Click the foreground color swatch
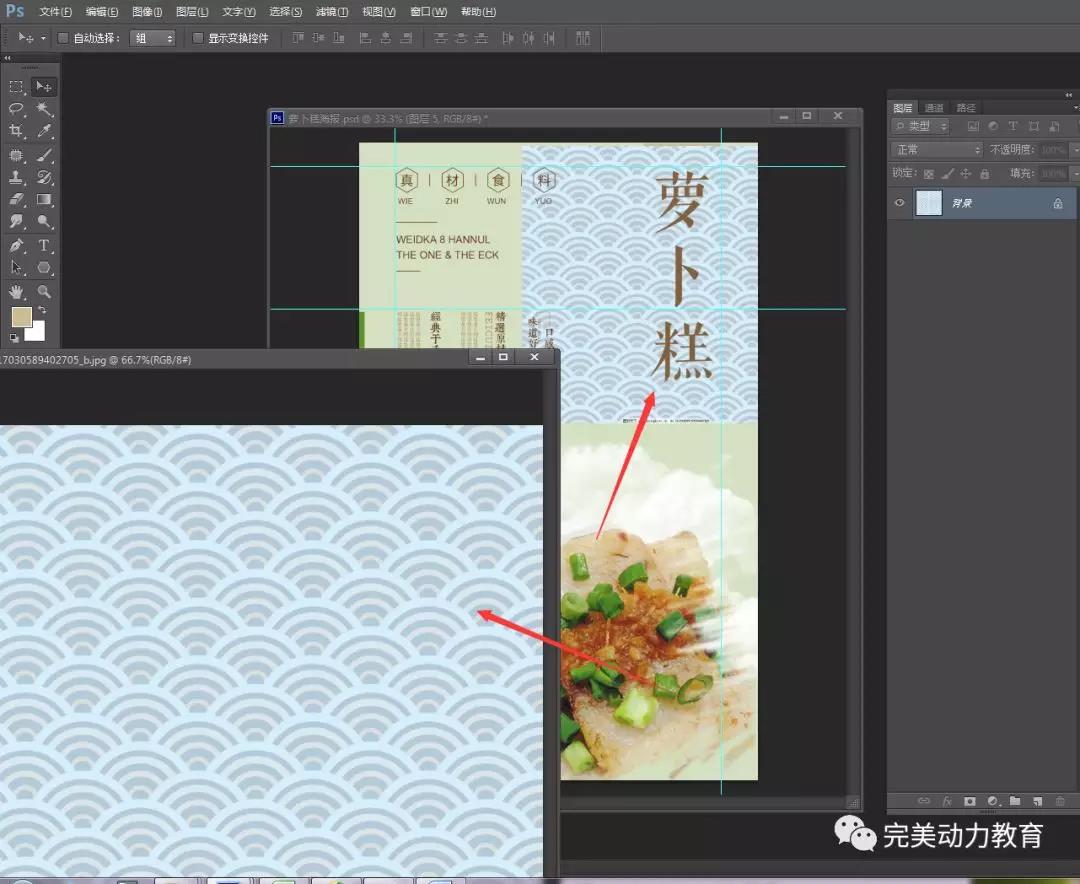The height and width of the screenshot is (884, 1080). (20, 317)
